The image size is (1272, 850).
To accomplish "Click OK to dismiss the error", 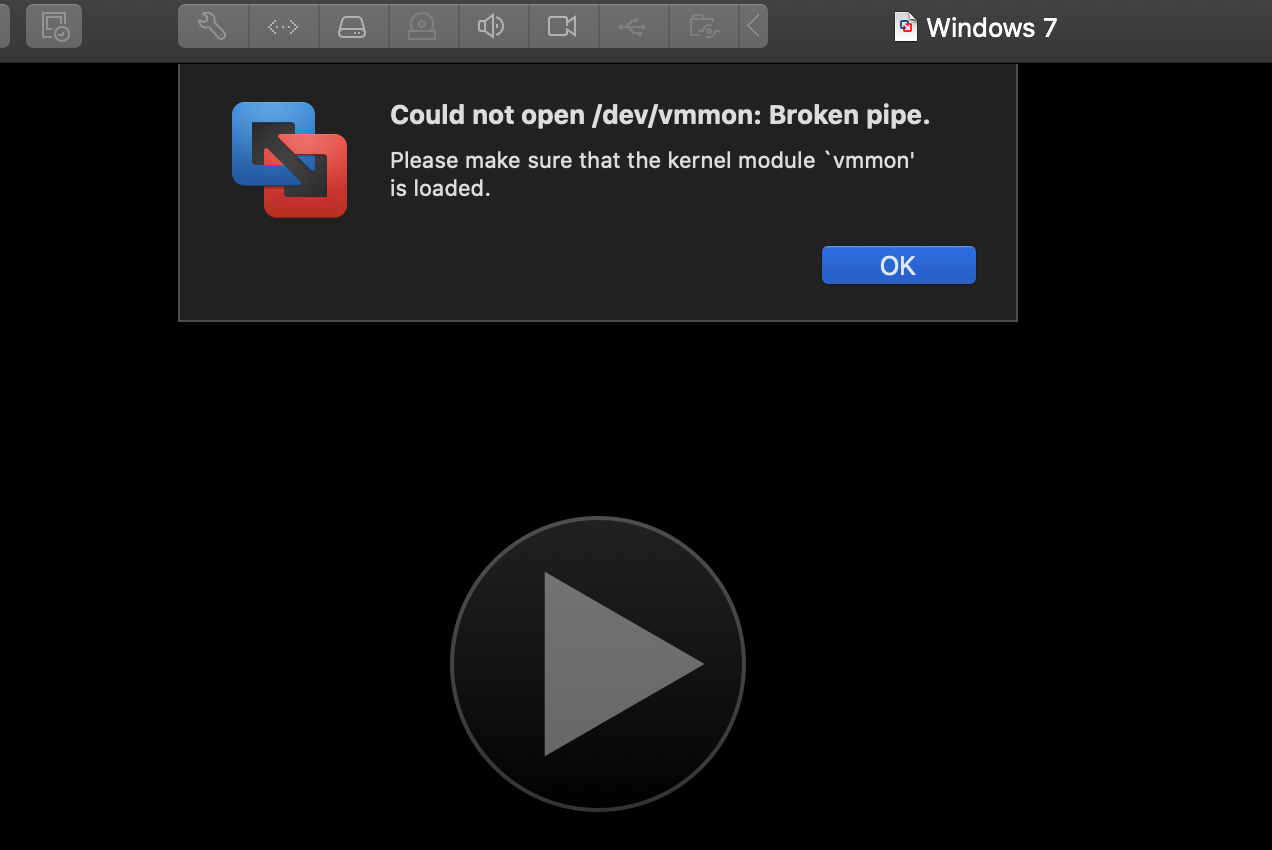I will coord(898,265).
